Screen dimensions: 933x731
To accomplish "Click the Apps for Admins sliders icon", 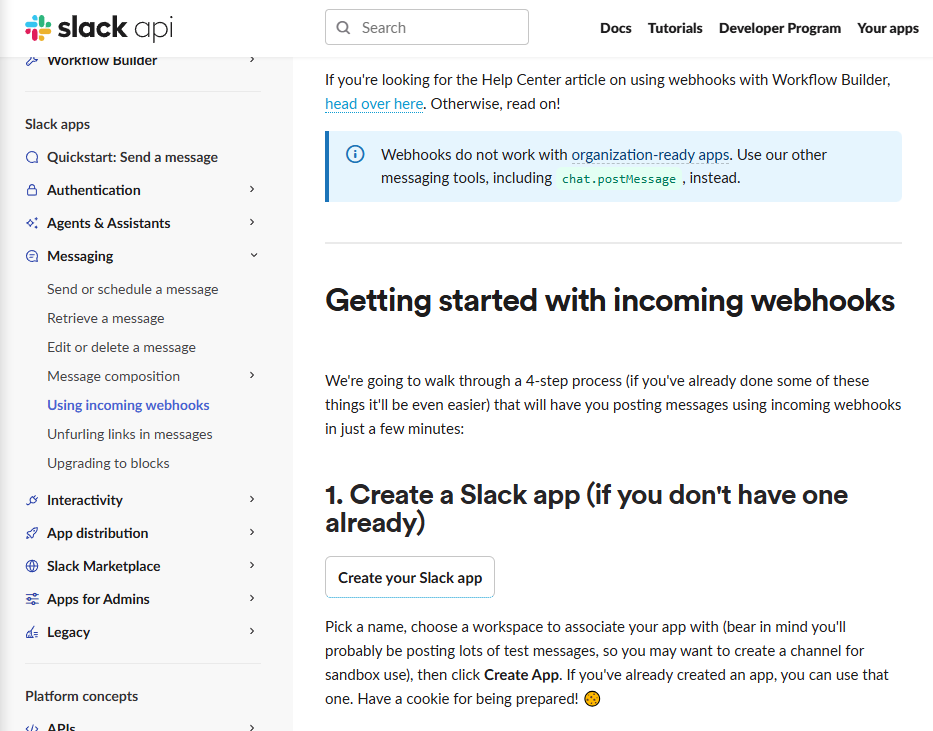I will coord(32,599).
